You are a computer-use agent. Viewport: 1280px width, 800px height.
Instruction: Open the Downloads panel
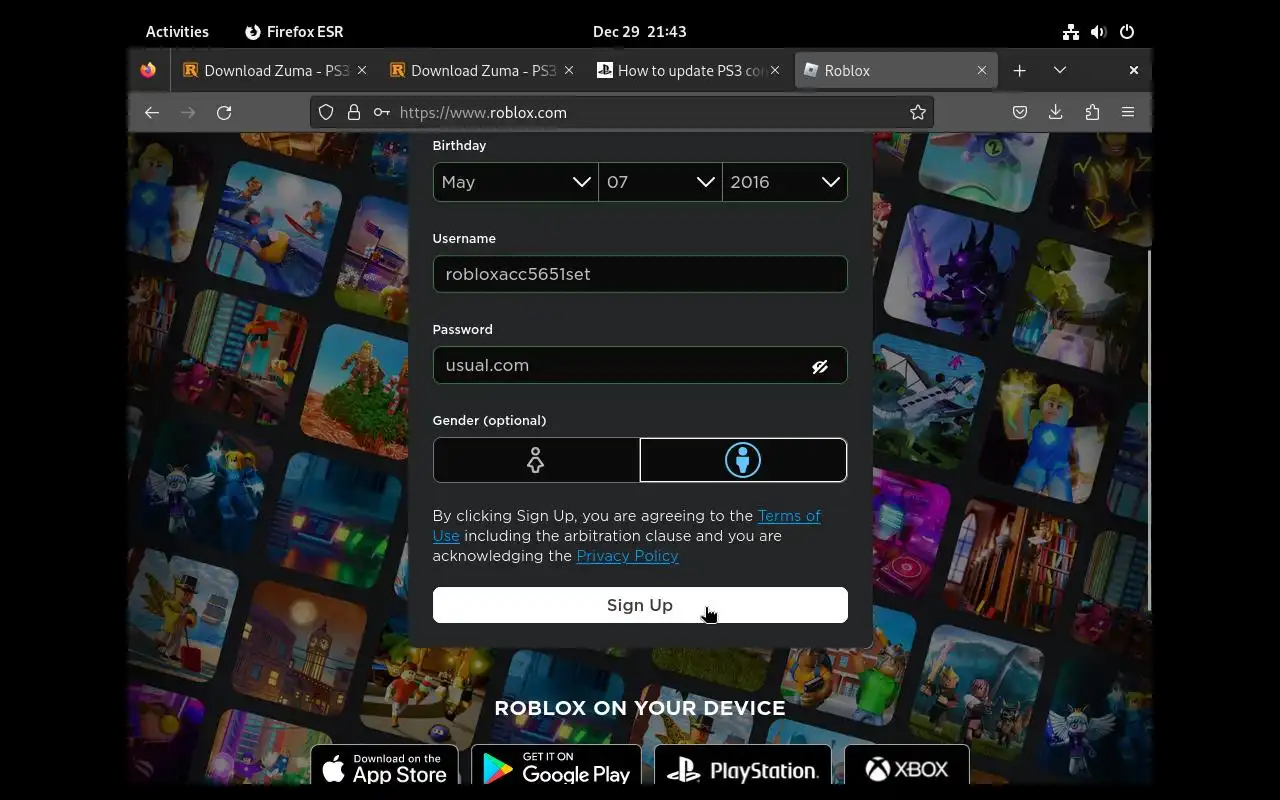[x=1055, y=112]
